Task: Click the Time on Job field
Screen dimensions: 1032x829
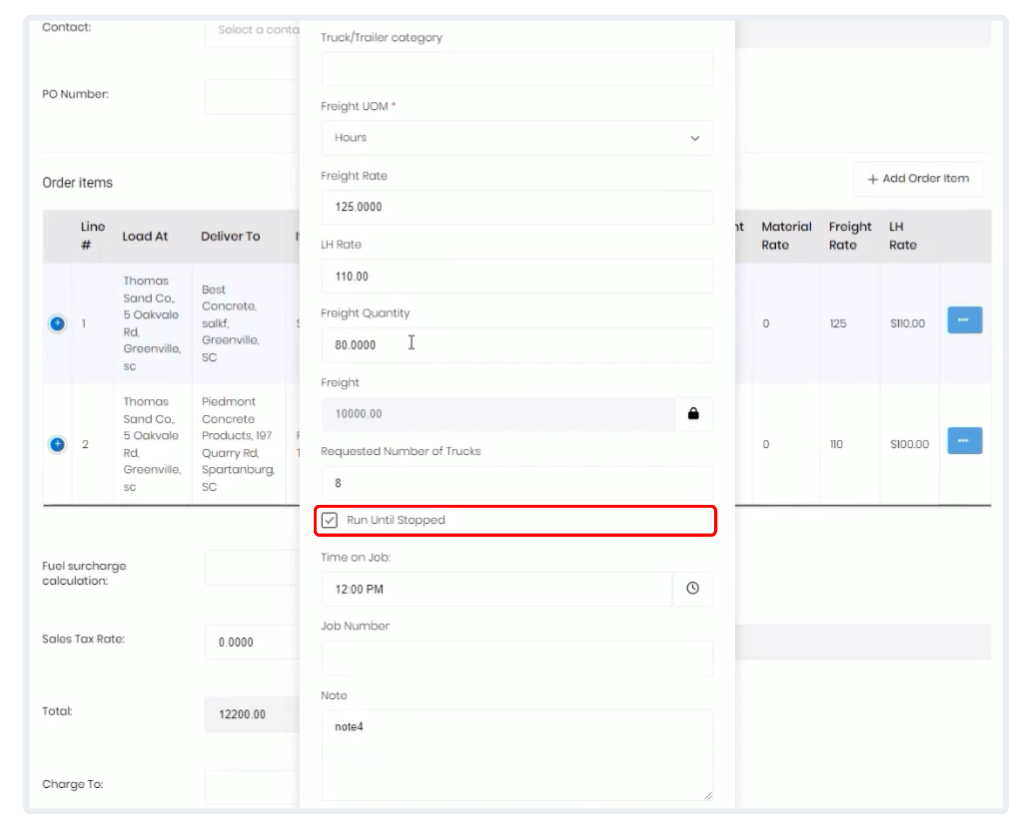Action: (x=496, y=589)
